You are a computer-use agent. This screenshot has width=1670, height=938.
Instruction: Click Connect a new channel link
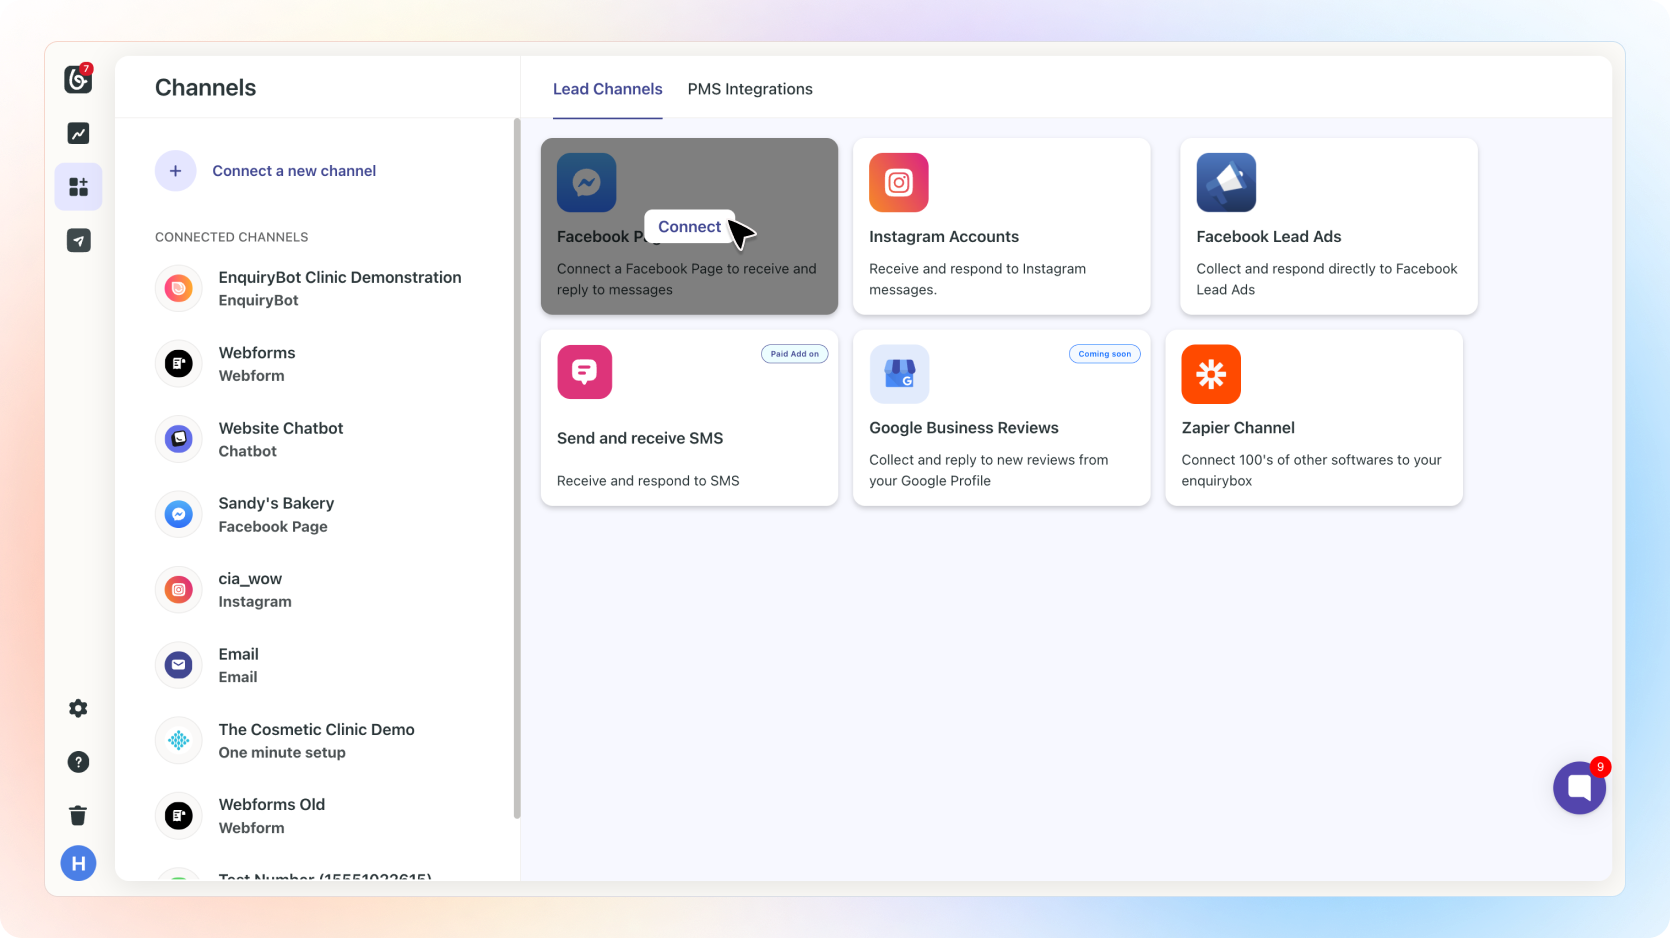294,171
